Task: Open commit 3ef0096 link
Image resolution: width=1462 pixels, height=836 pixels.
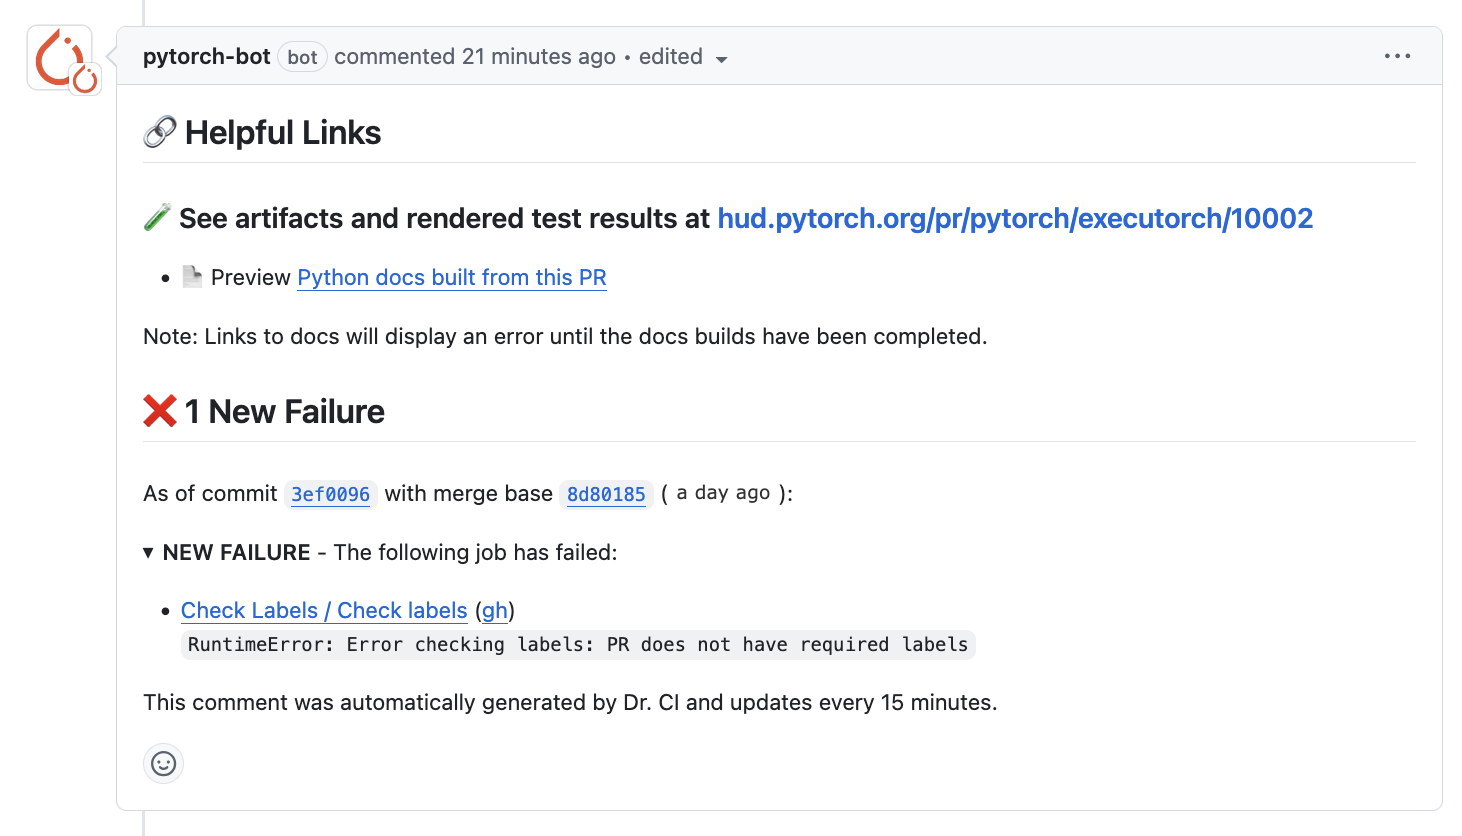Action: point(331,494)
